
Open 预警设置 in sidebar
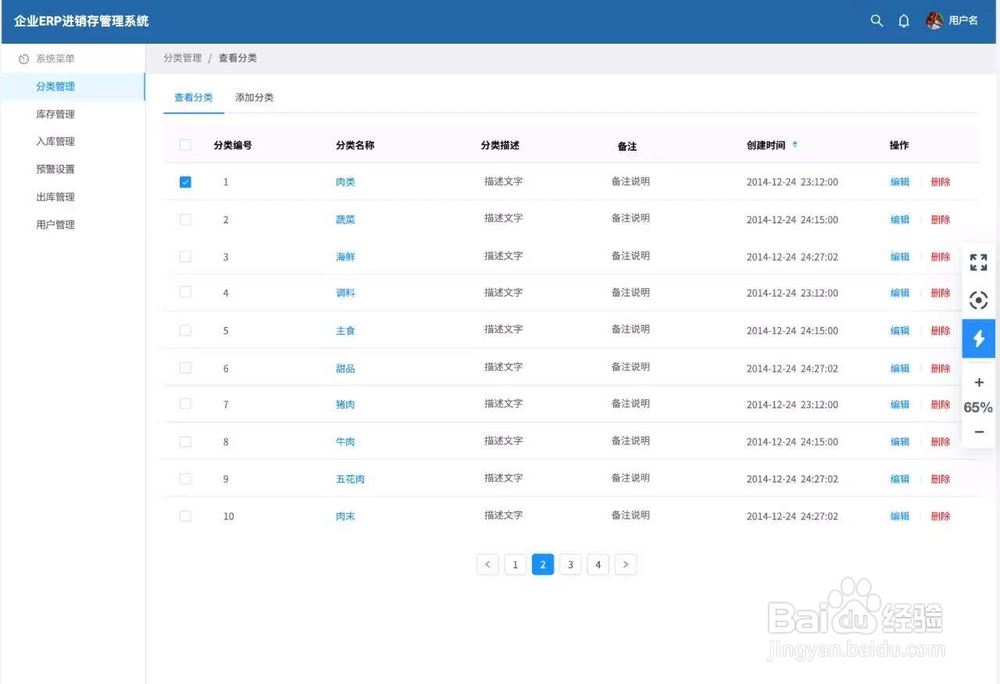pos(55,169)
